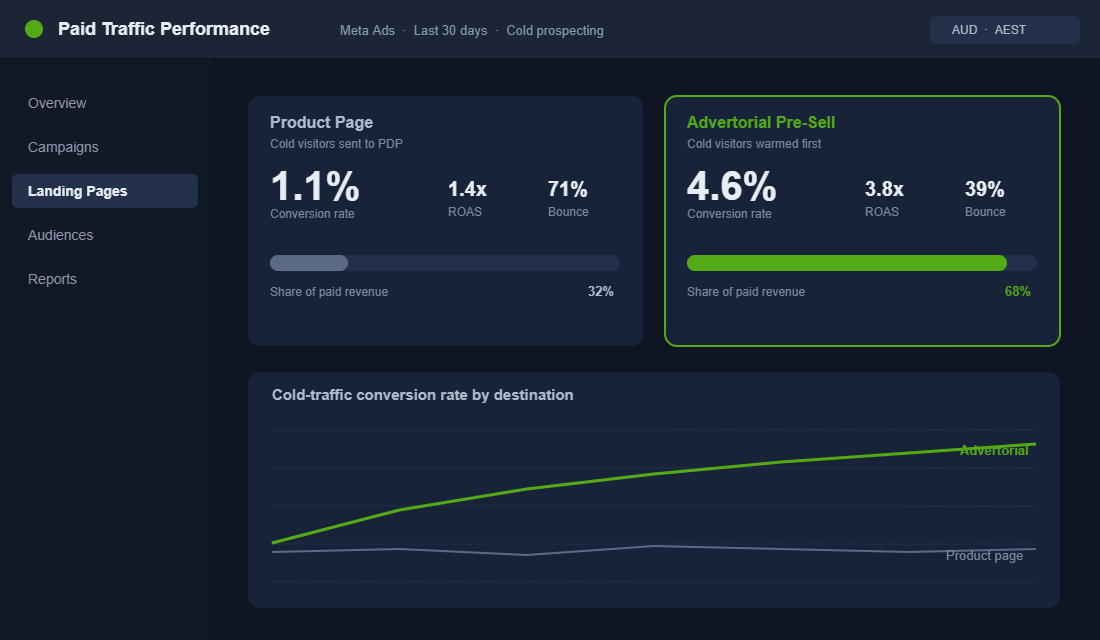Click the Product page line label in chart
The height and width of the screenshot is (640, 1100).
tap(984, 556)
